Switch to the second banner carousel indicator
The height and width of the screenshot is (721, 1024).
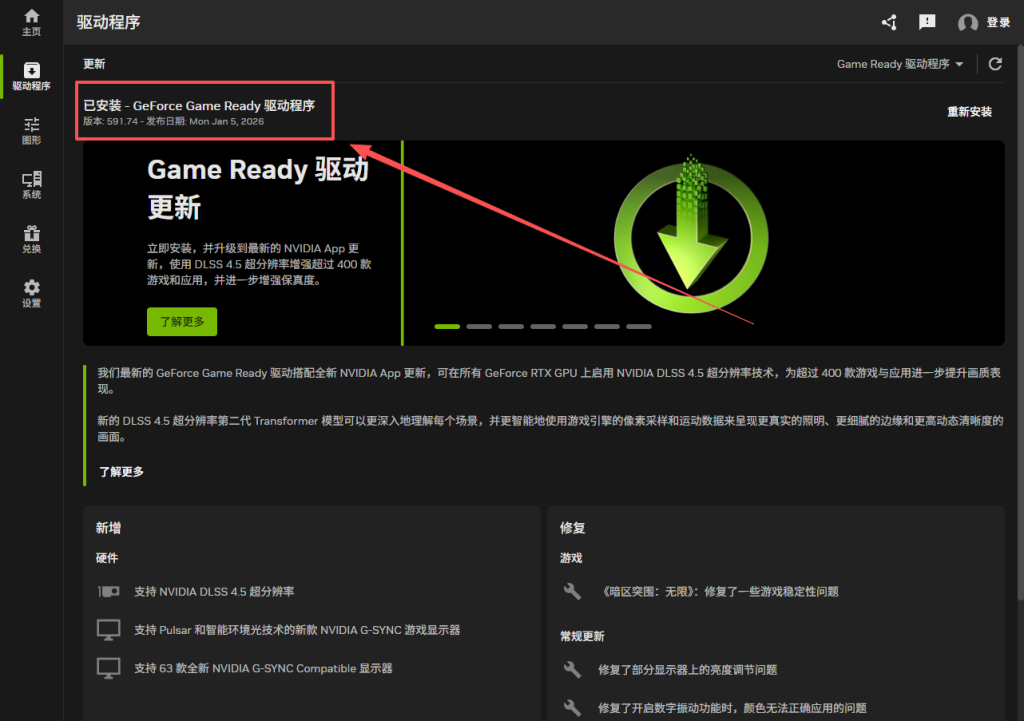pyautogui.click(x=479, y=326)
